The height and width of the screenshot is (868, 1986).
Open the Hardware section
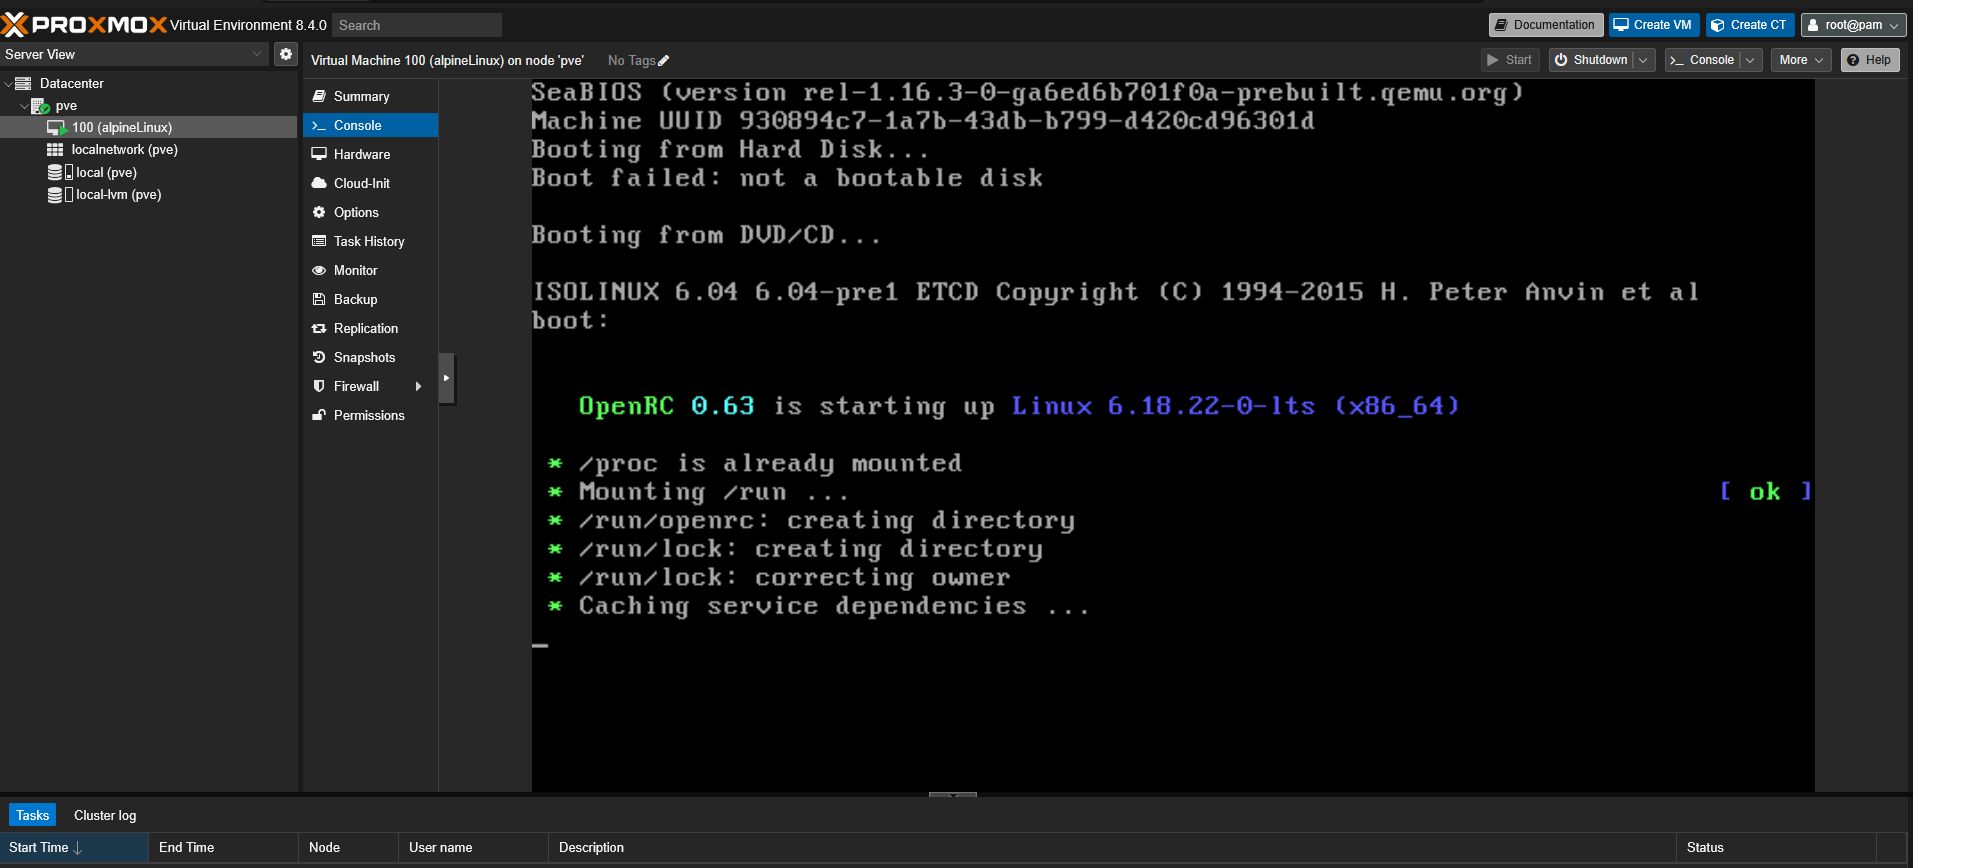(x=370, y=154)
